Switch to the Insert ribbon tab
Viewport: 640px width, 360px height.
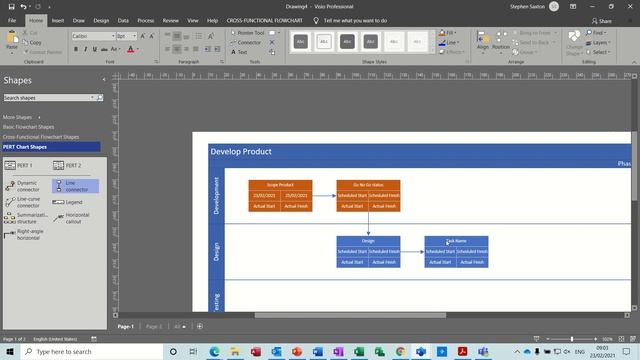pyautogui.click(x=58, y=20)
